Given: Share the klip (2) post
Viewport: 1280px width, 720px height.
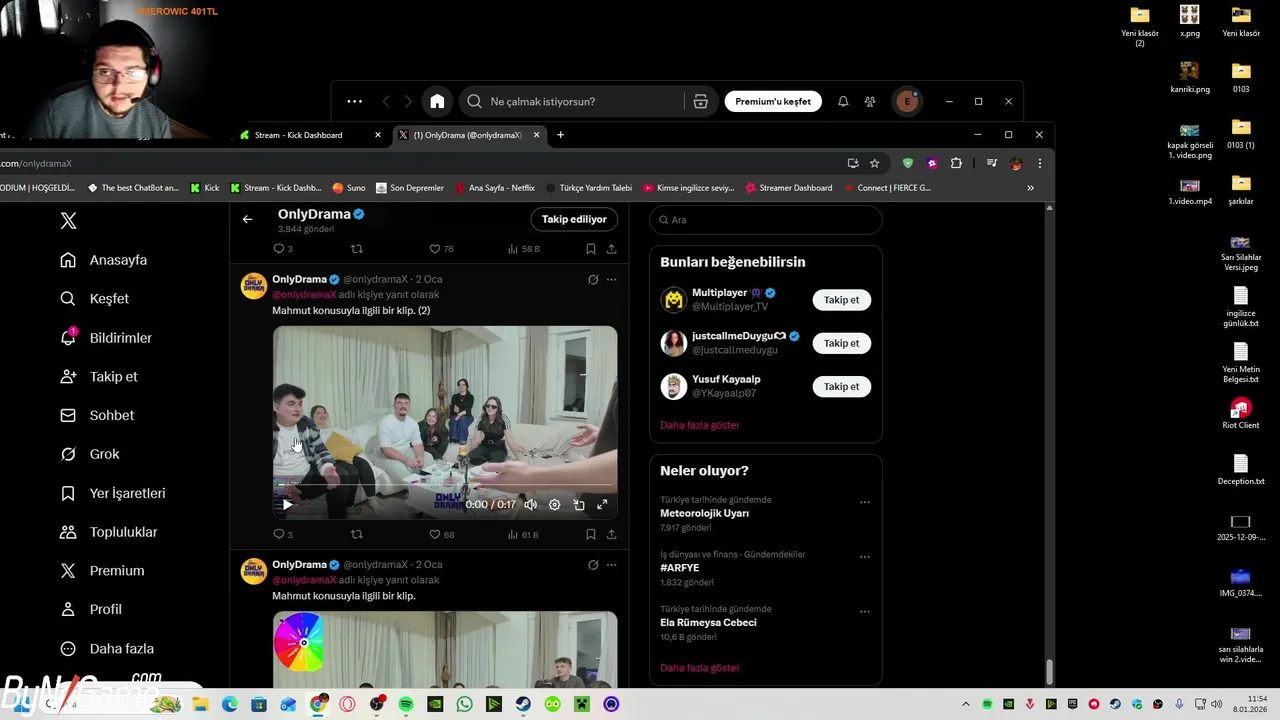Looking at the screenshot, I should point(611,534).
